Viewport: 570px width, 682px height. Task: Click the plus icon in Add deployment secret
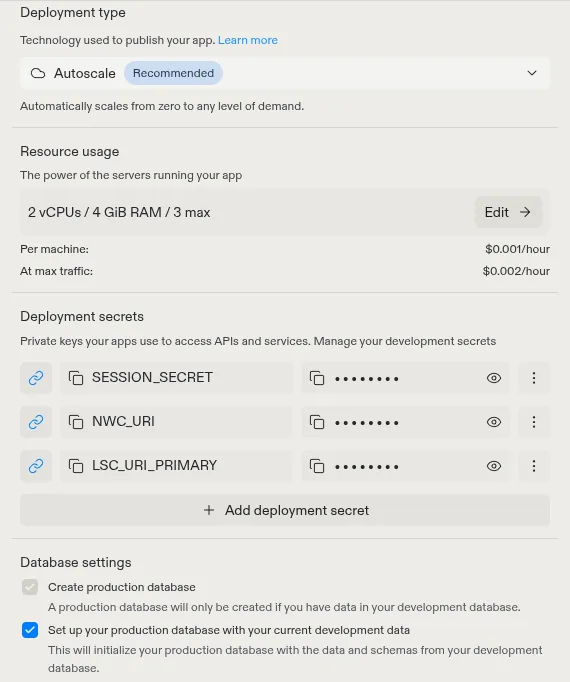(209, 510)
